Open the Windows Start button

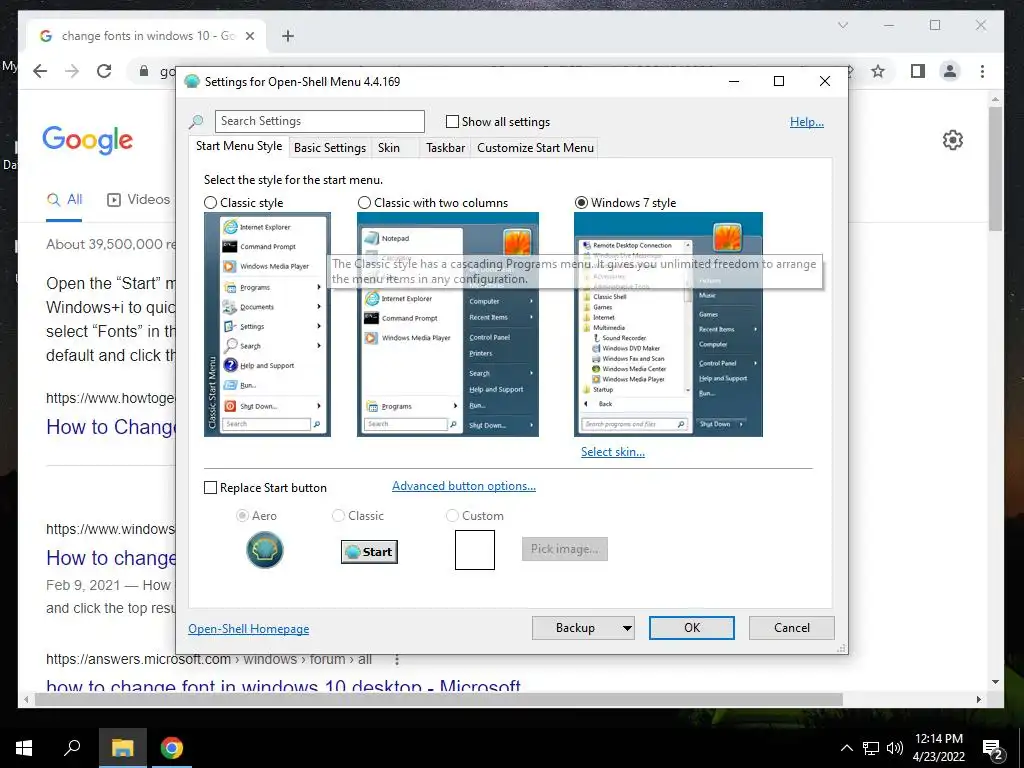tap(24, 748)
